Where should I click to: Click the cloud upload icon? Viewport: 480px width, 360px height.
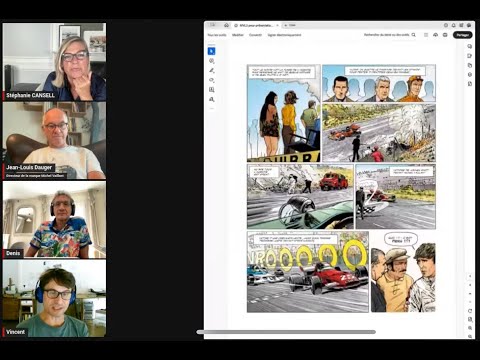435,35
